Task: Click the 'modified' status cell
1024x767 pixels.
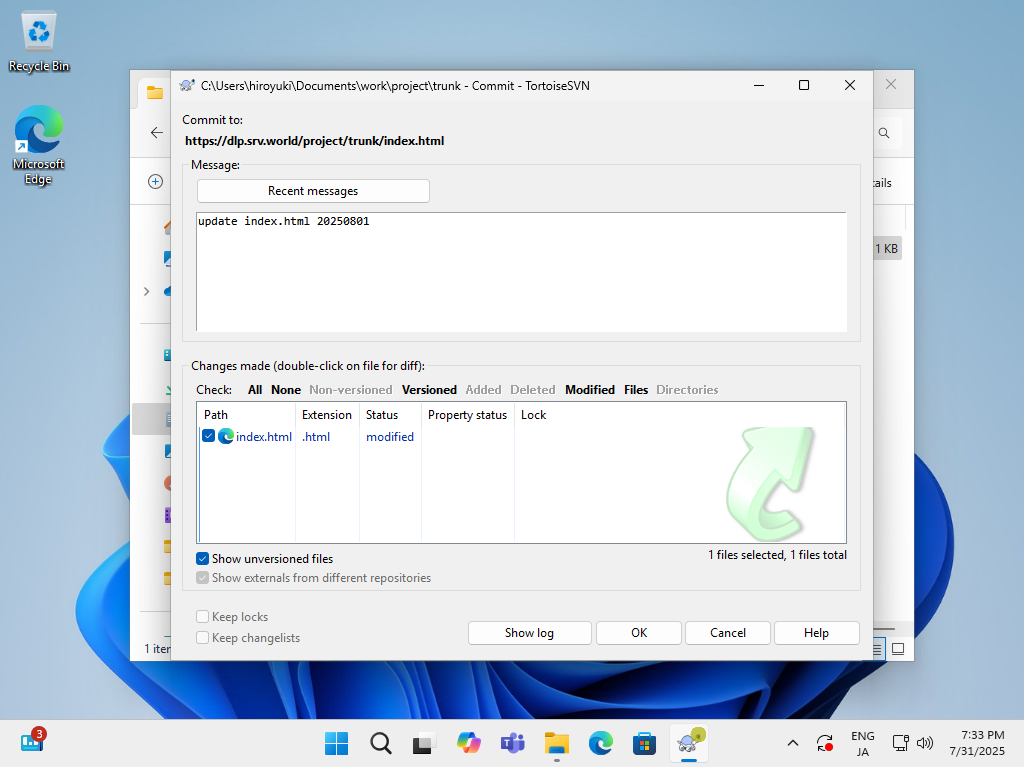Action: point(390,436)
